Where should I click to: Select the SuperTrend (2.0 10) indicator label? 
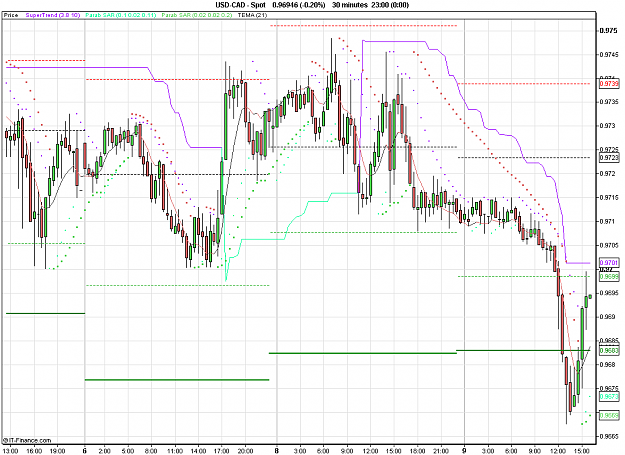[x=53, y=15]
